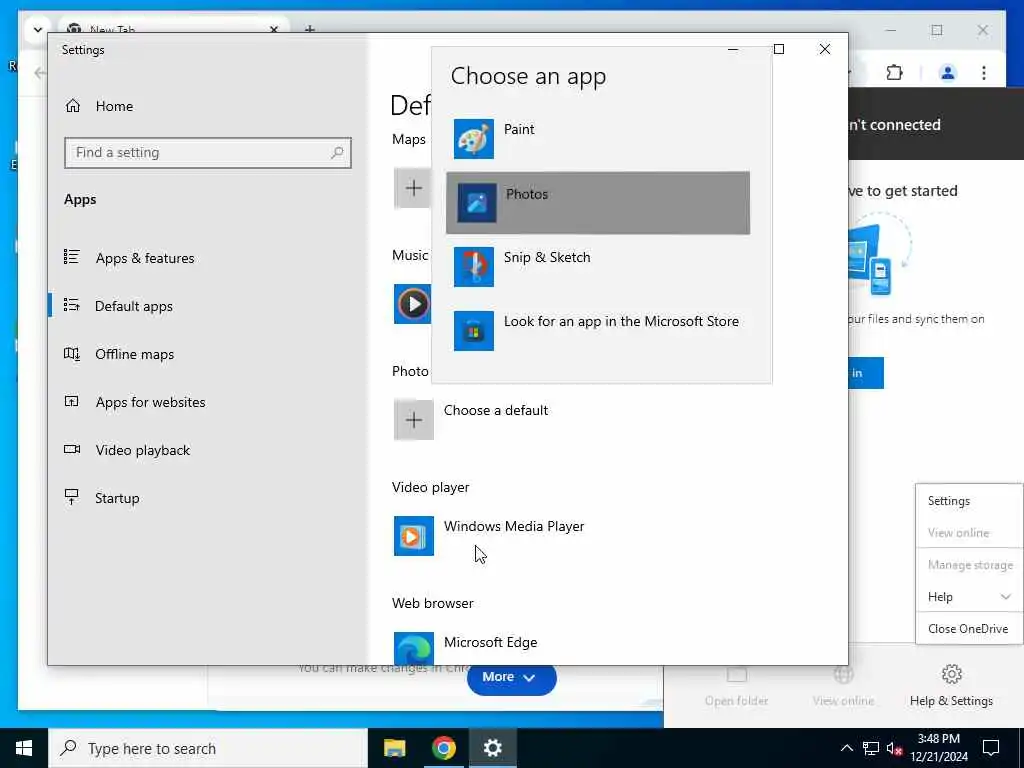Click the Chrome profile avatar icon

948,72
